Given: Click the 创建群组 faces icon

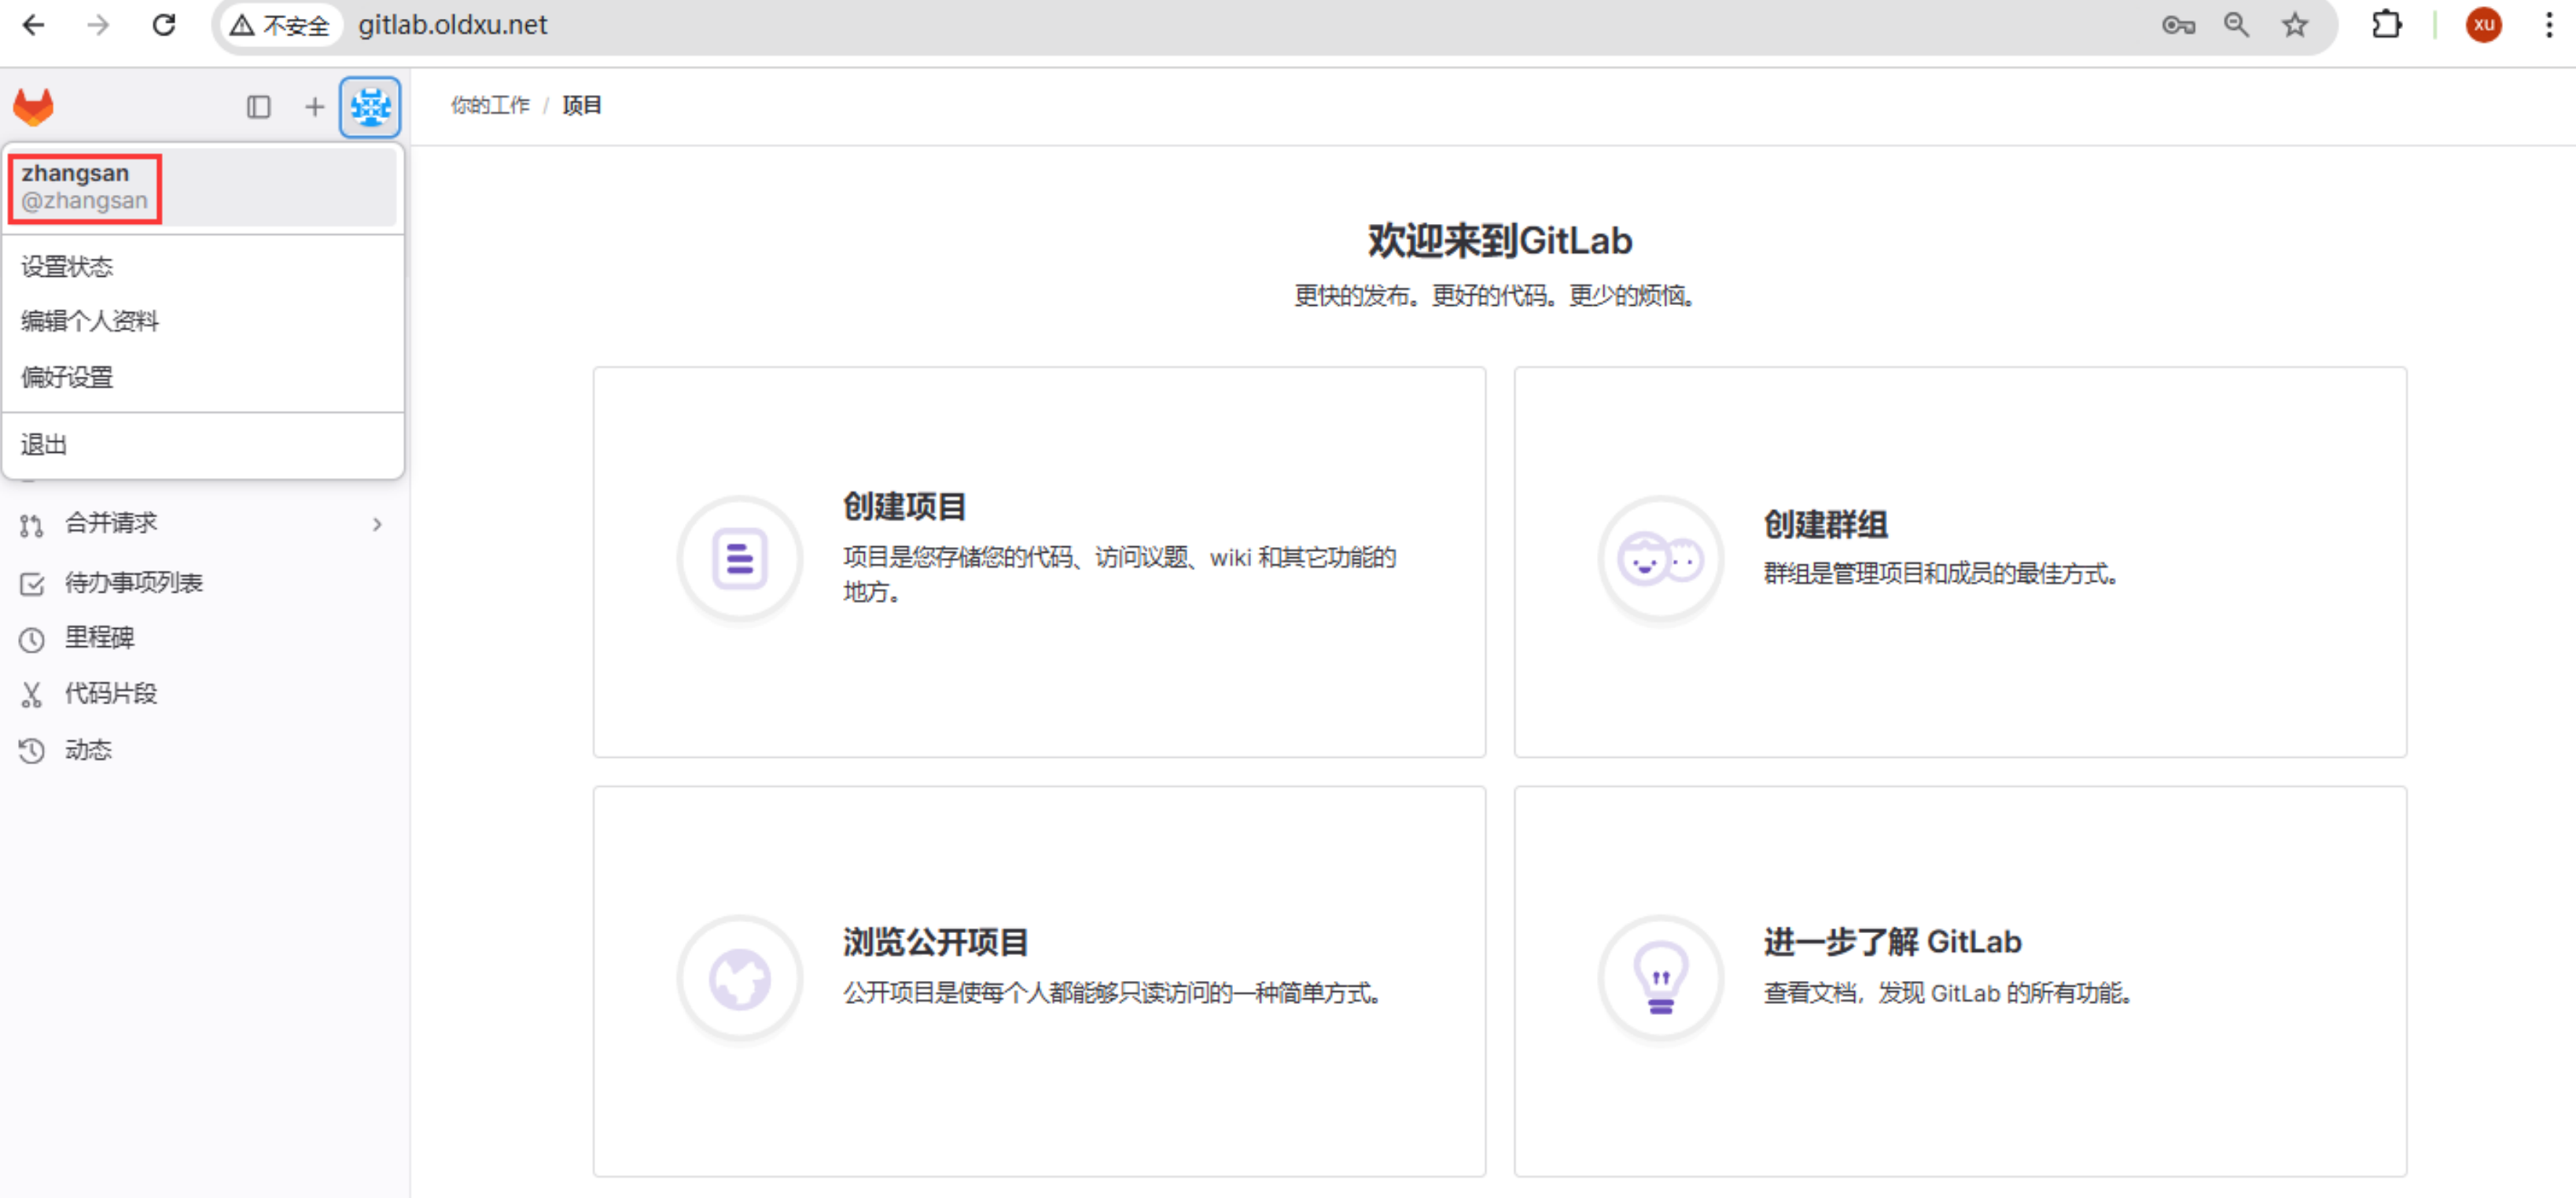Looking at the screenshot, I should pyautogui.click(x=1660, y=559).
